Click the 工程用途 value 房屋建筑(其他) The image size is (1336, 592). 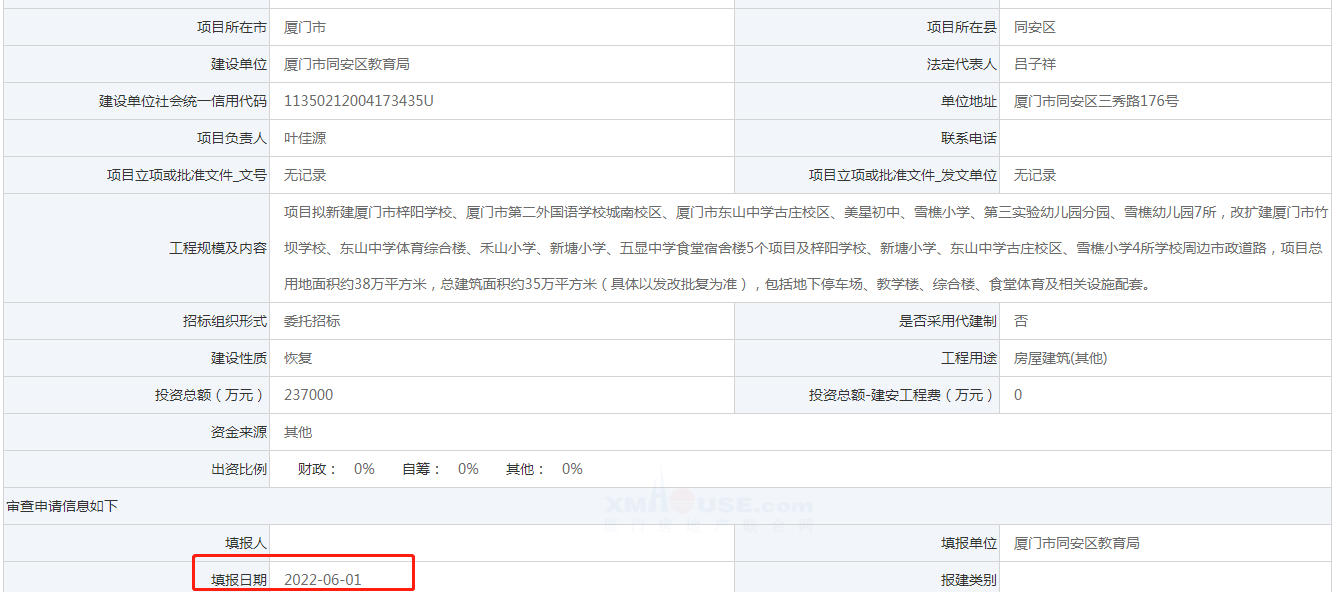pyautogui.click(x=1060, y=358)
